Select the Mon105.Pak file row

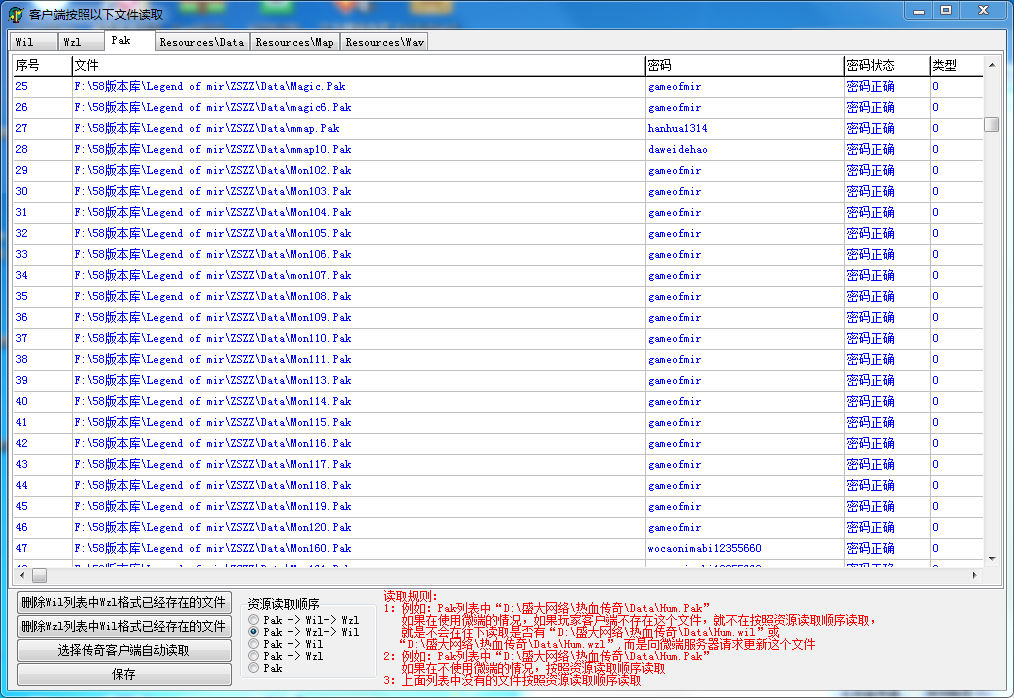coord(498,233)
